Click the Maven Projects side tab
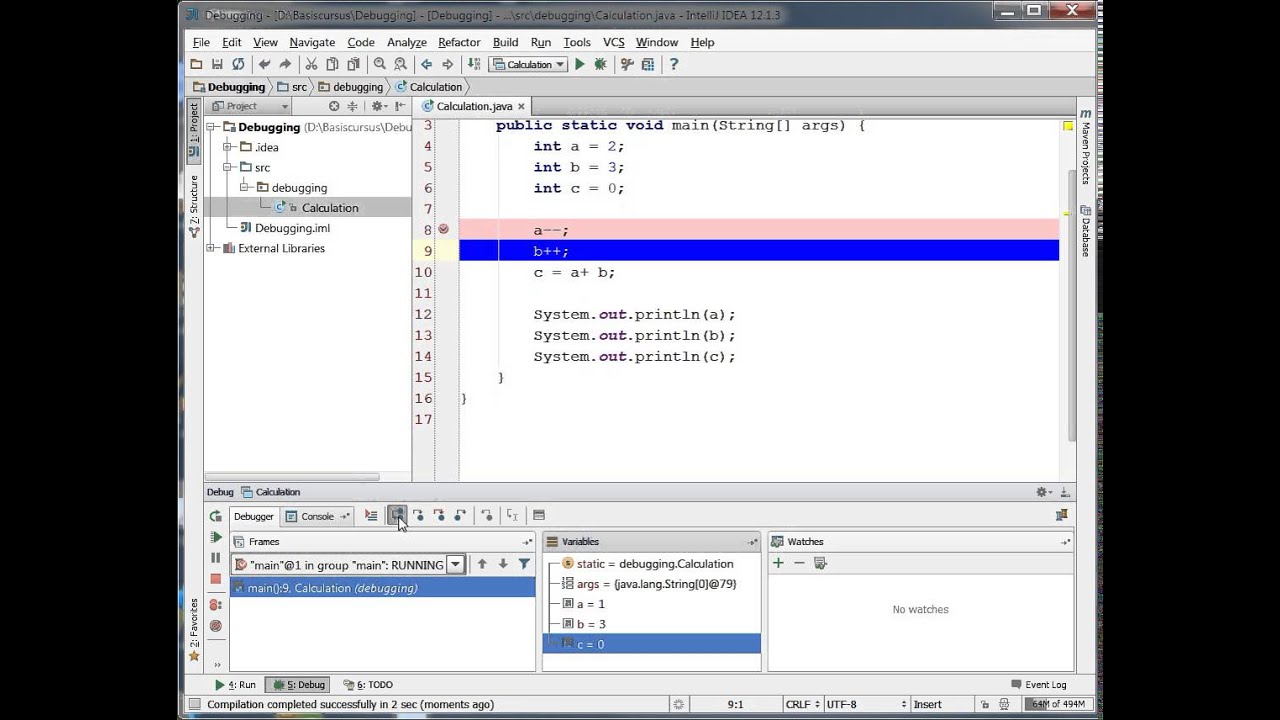 point(1085,146)
